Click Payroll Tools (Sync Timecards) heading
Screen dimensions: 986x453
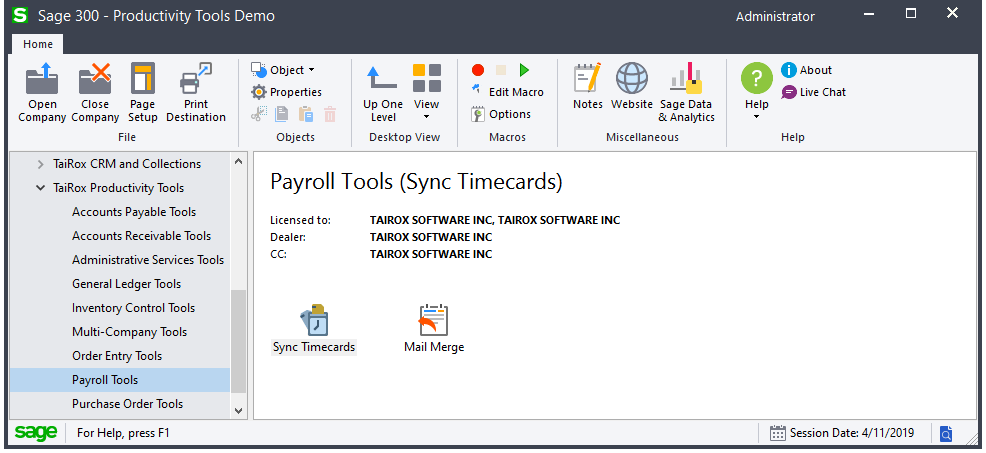pos(416,182)
